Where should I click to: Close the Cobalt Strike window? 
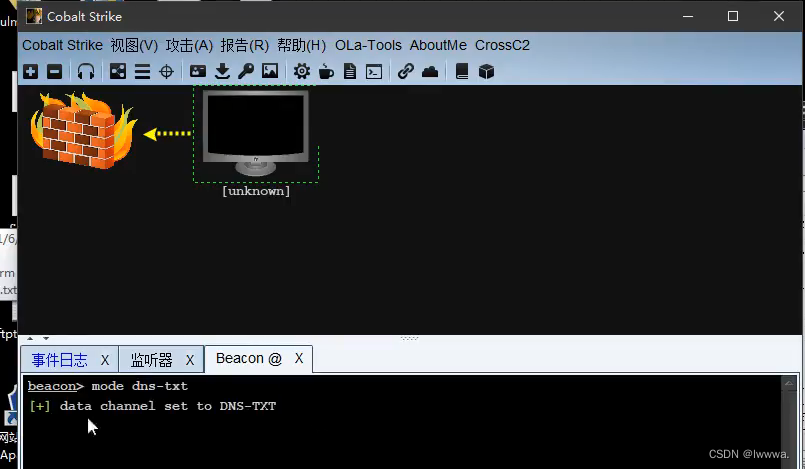[x=779, y=16]
